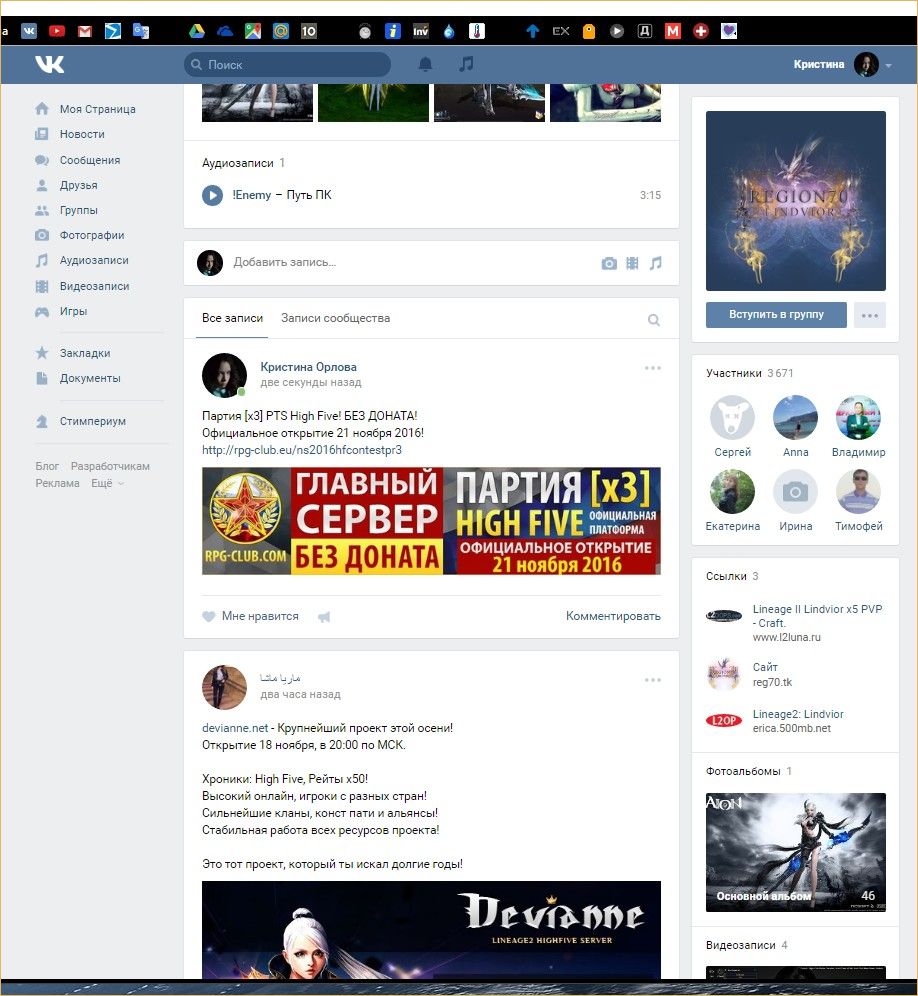Open the music note player icon in header
The width and height of the screenshot is (918, 996).
coord(466,64)
